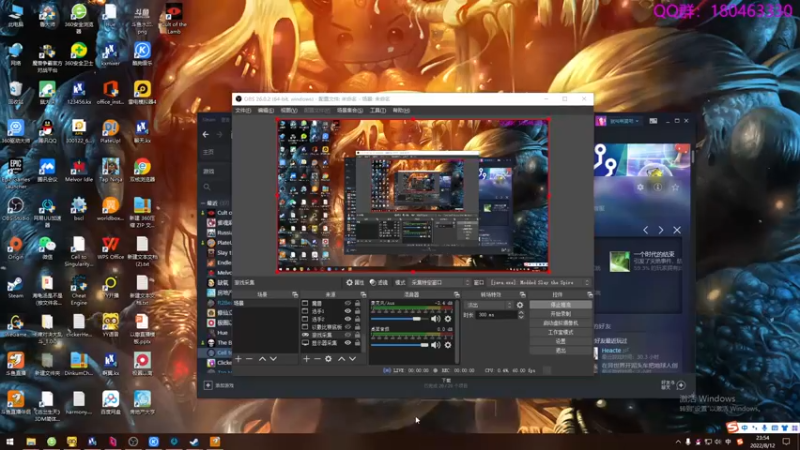Viewport: 800px width, 450px height.
Task: Add a new source with the plus icon
Action: coord(306,359)
